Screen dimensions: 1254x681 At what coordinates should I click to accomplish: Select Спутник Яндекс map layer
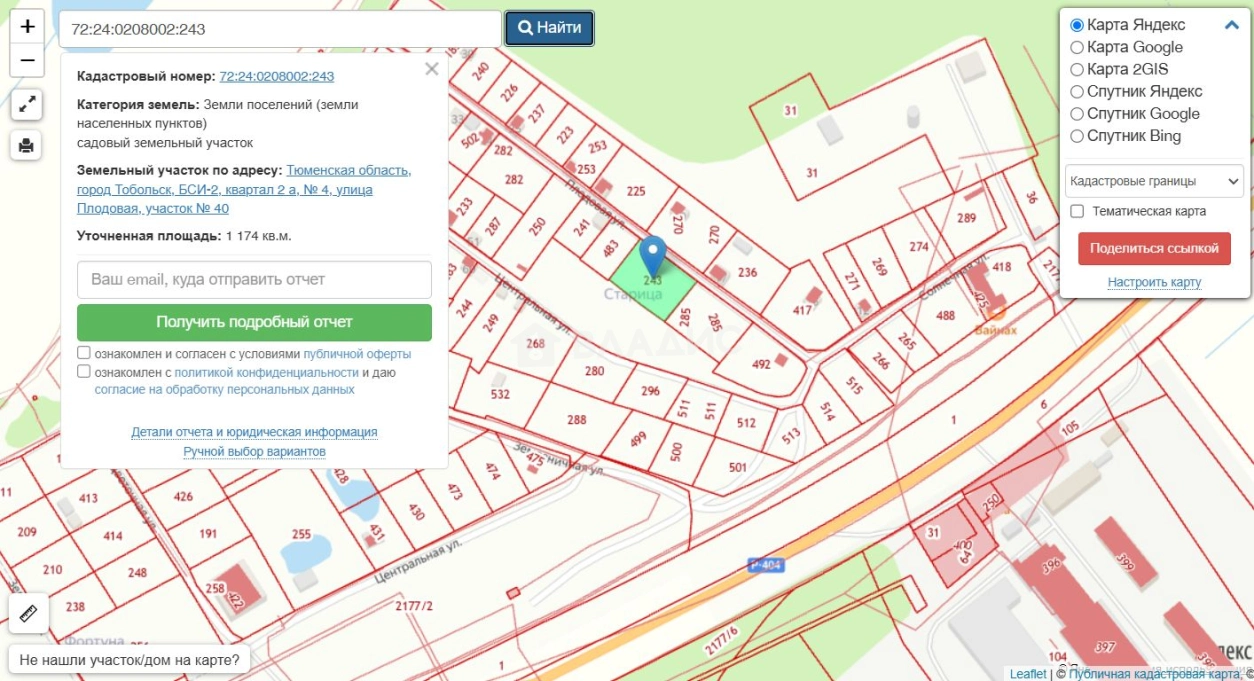(x=1077, y=92)
